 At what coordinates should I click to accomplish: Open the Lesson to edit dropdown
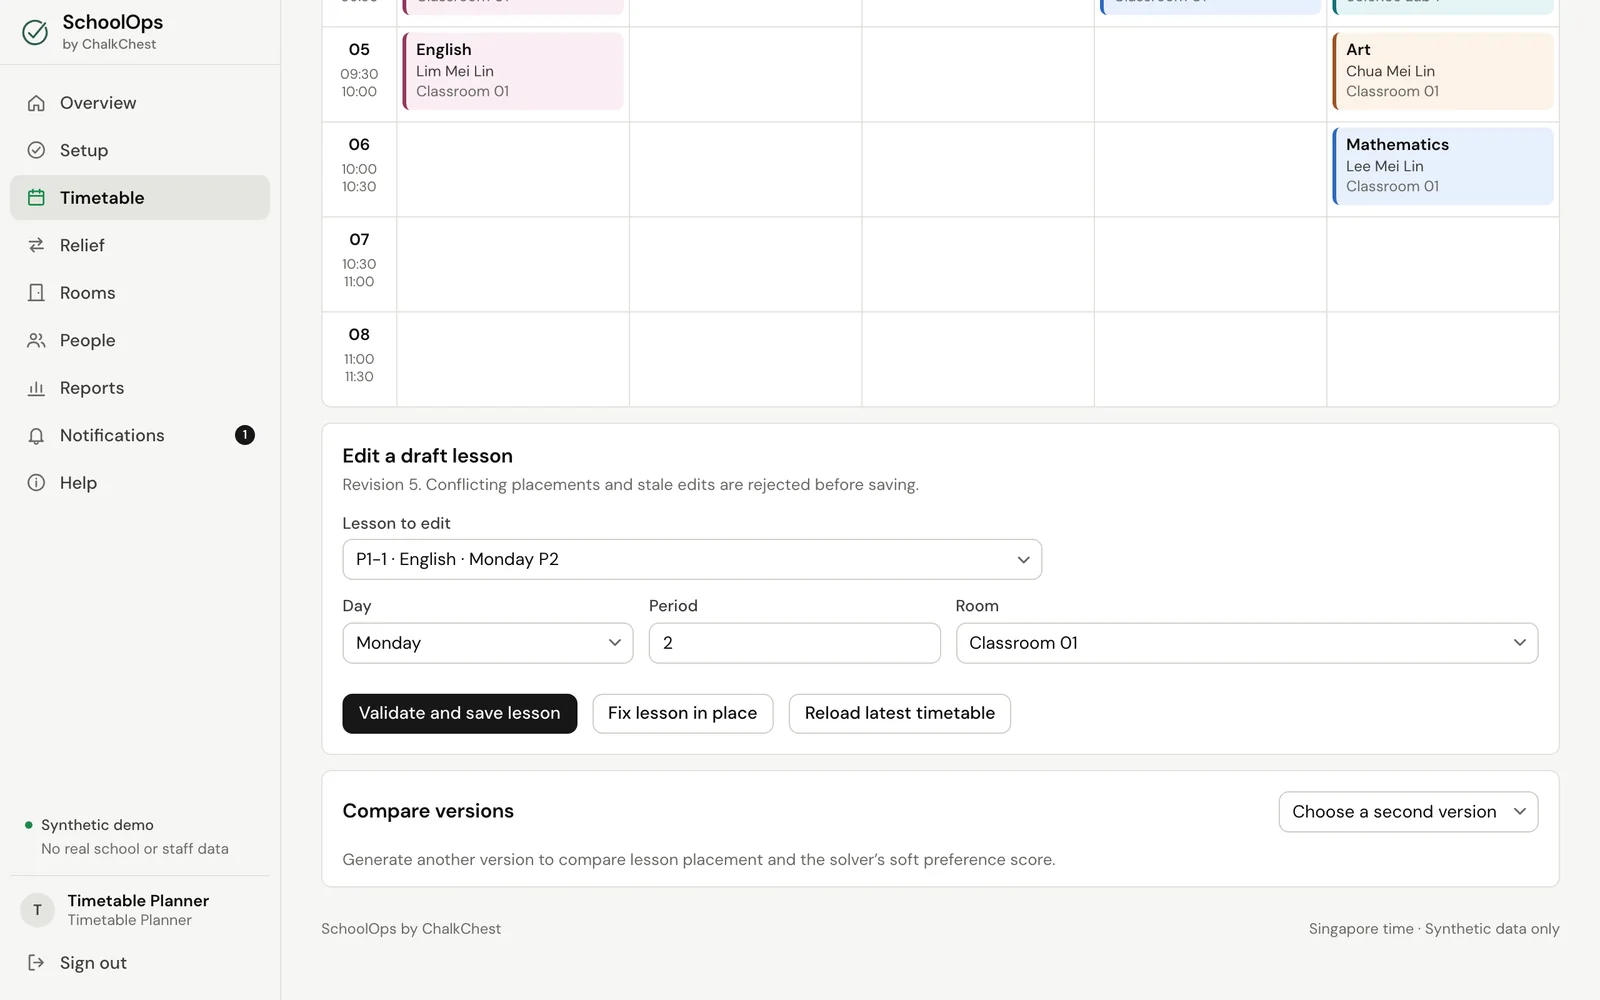(692, 559)
